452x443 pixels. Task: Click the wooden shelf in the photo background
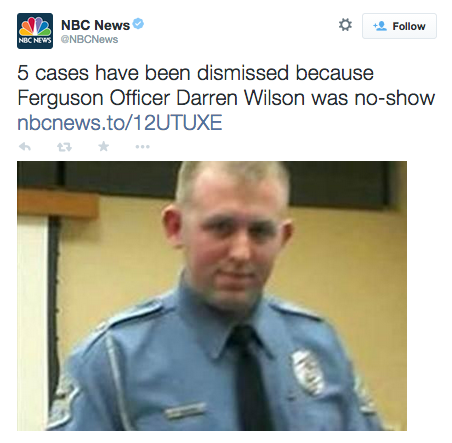point(58,203)
